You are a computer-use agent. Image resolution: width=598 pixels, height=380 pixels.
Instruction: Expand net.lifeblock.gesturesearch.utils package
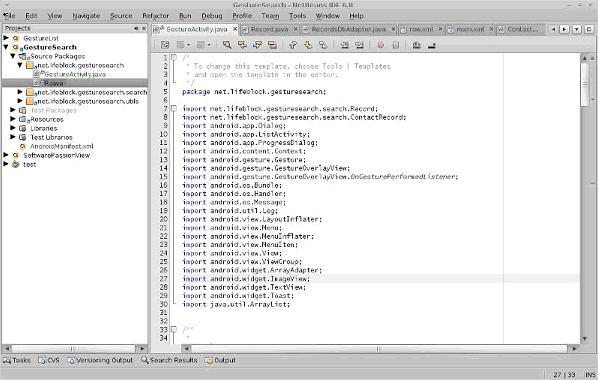click(x=20, y=101)
